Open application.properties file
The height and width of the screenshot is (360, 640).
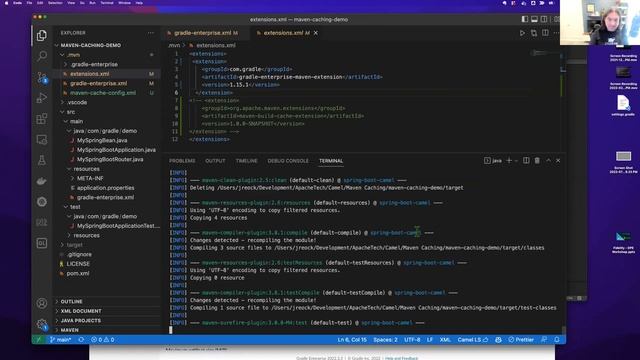(105, 188)
